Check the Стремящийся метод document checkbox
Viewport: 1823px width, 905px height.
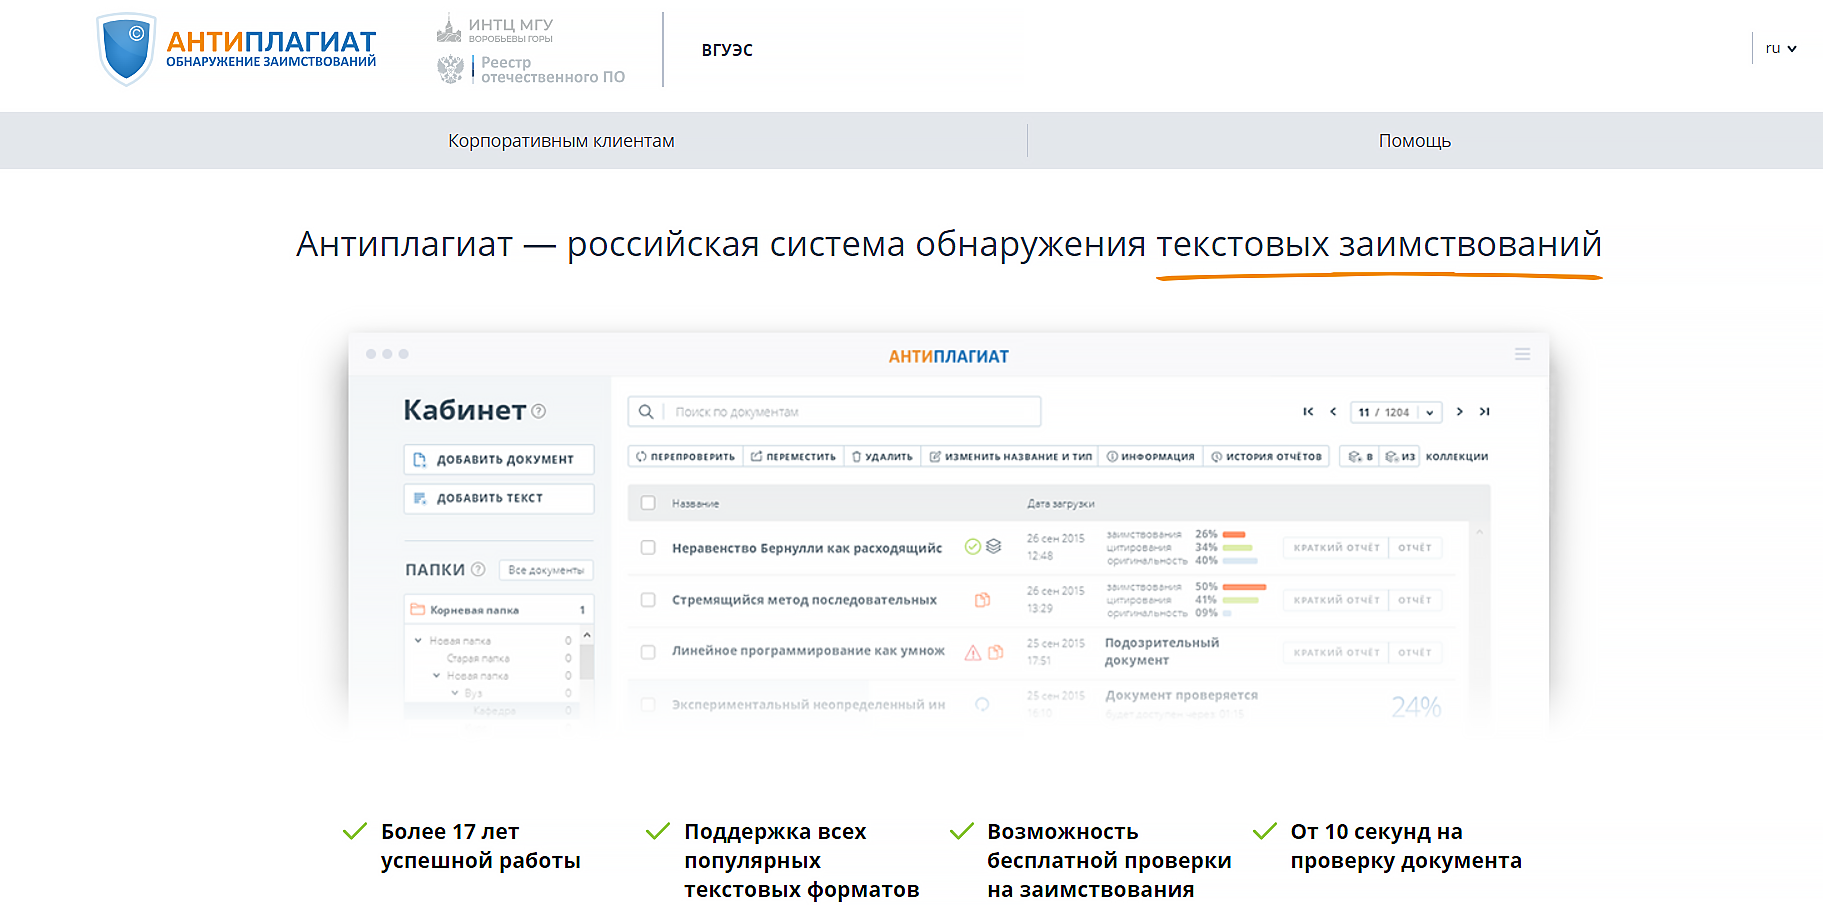pos(648,600)
